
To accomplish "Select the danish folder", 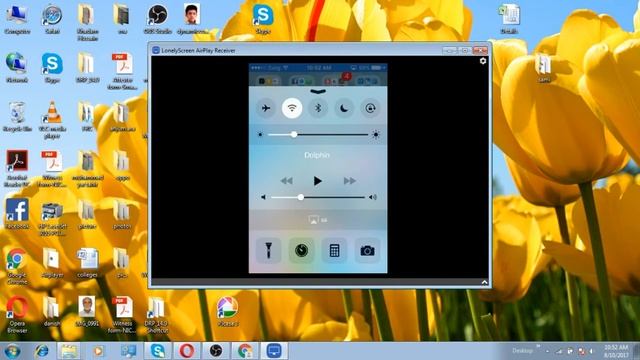I will point(52,311).
